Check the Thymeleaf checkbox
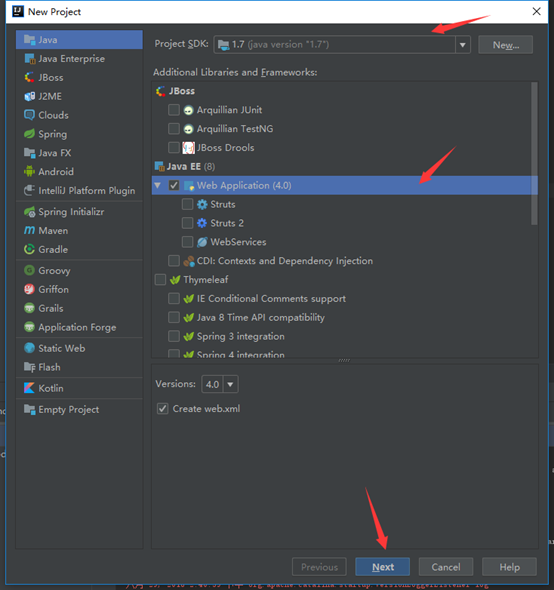 pyautogui.click(x=160, y=279)
